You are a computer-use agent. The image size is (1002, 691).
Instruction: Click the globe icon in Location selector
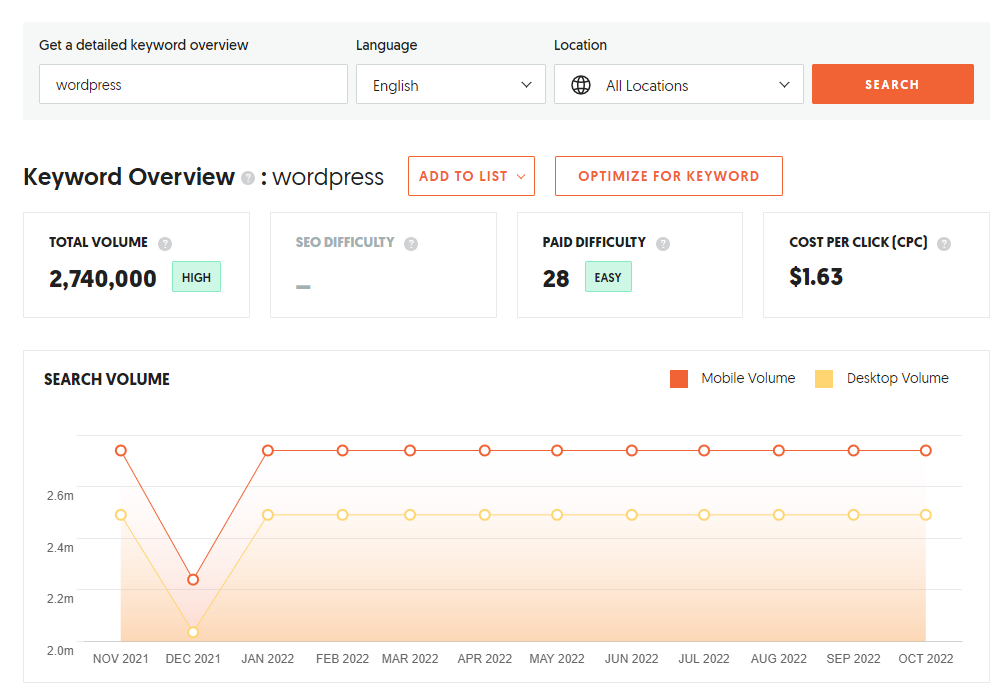[580, 84]
